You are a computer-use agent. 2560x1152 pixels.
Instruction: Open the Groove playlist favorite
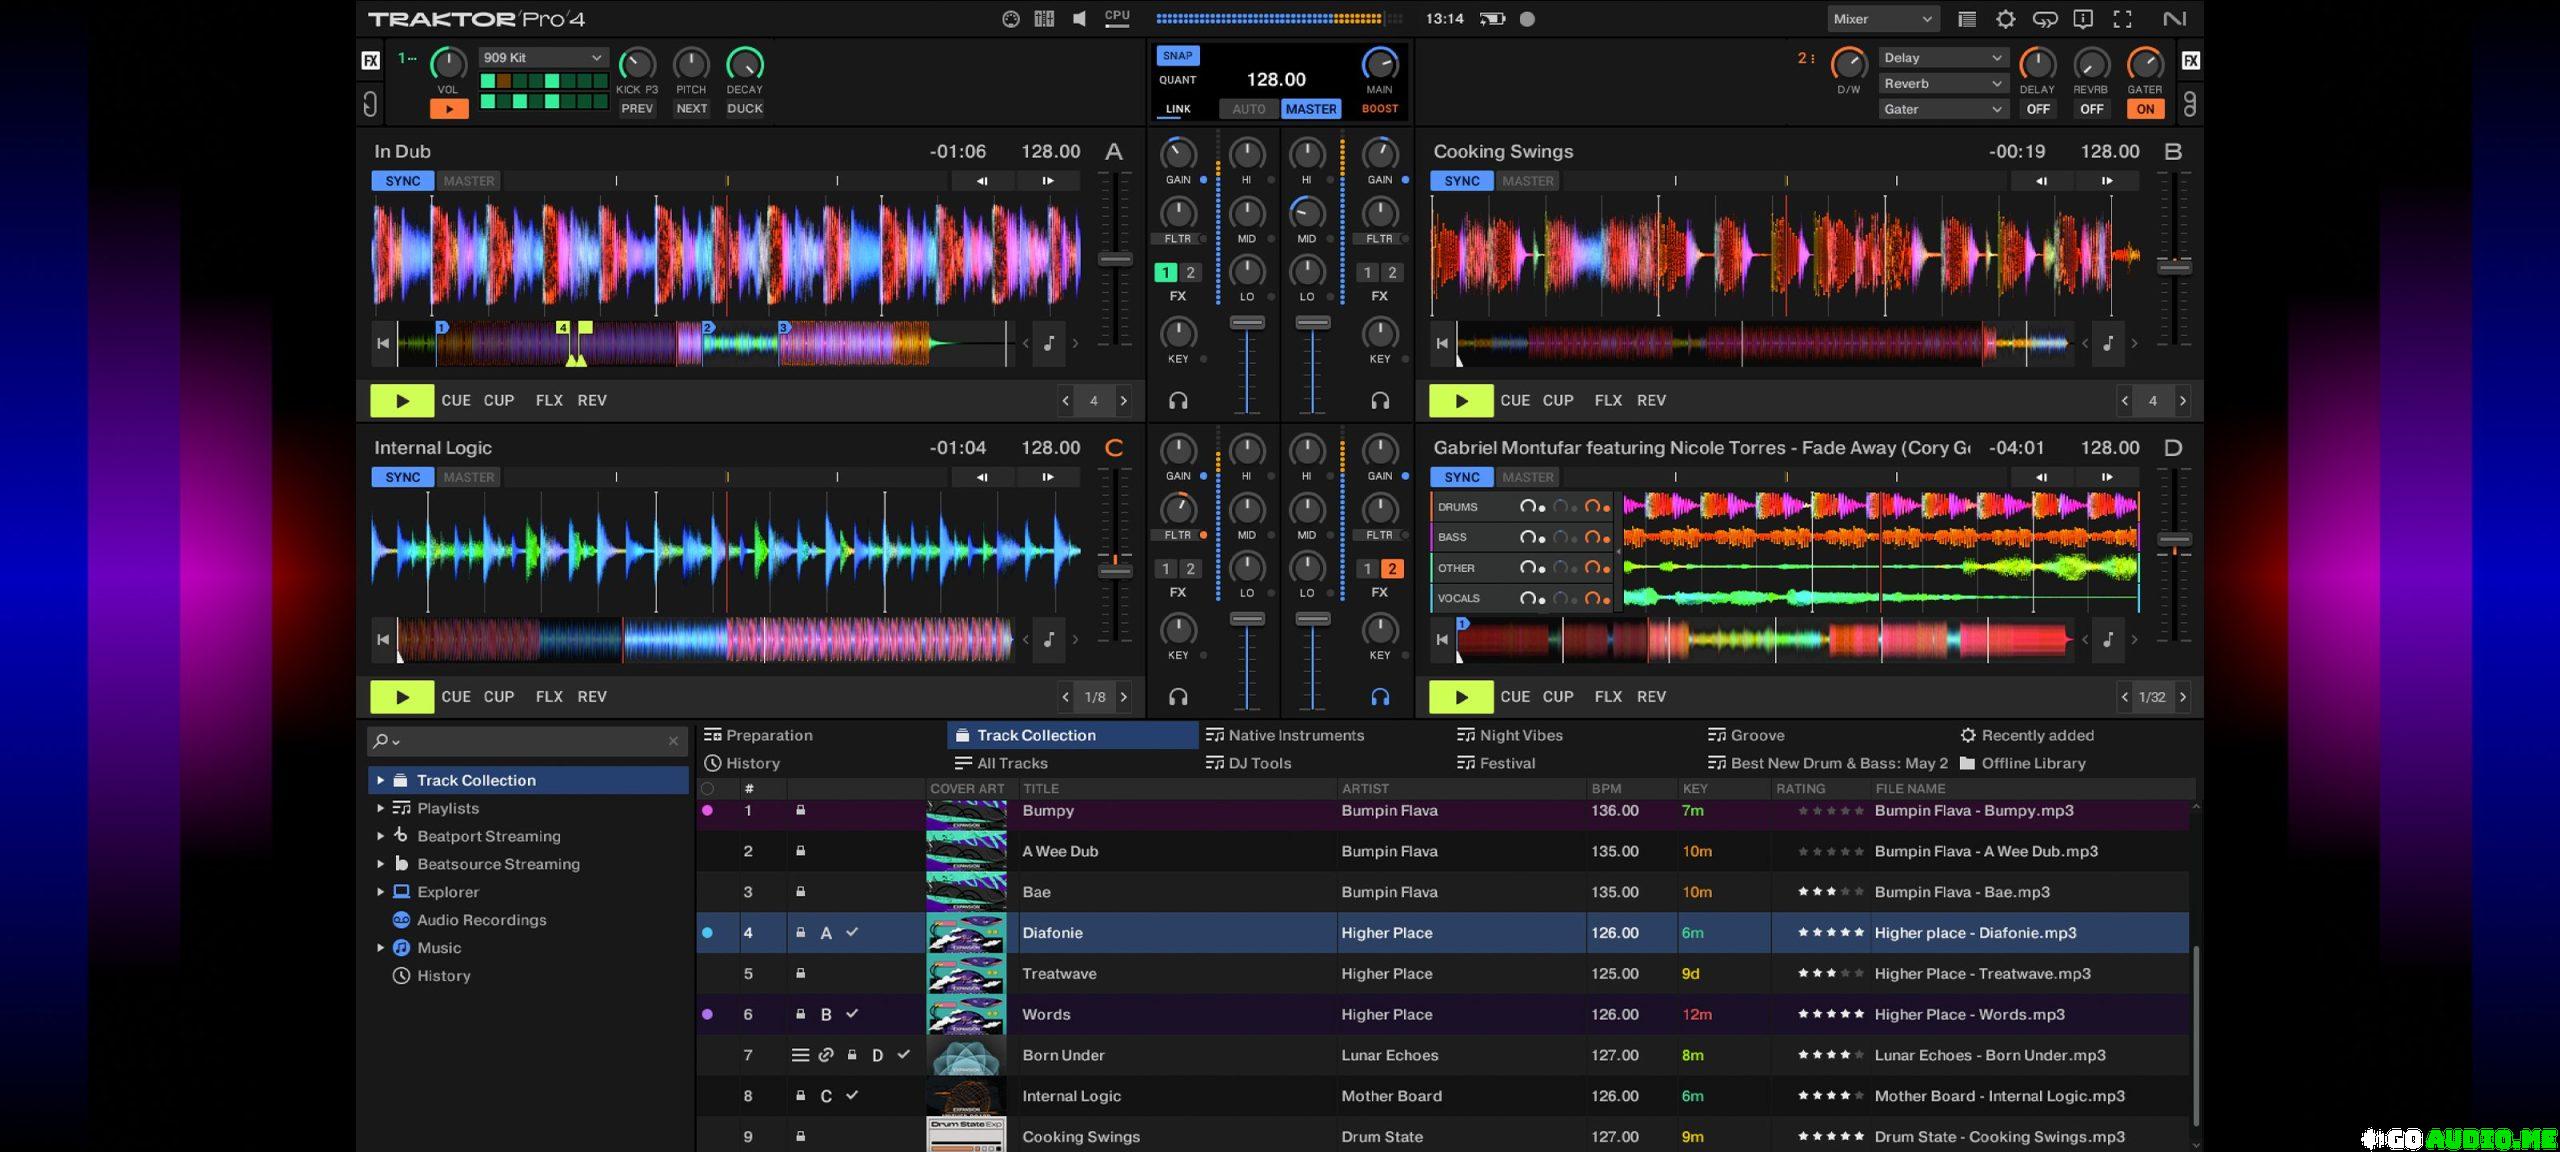pyautogui.click(x=1746, y=735)
